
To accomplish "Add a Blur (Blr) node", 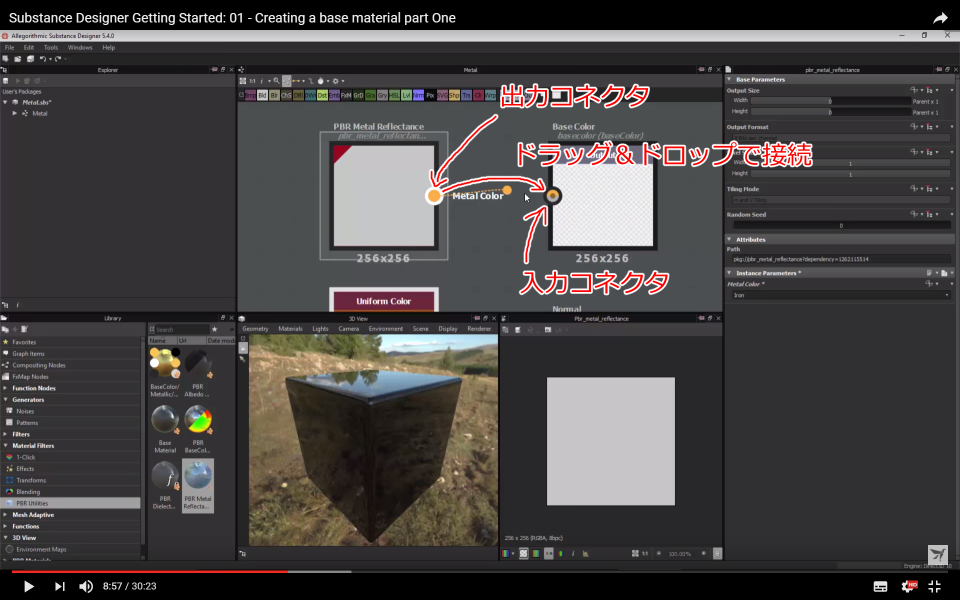I will coord(274,96).
